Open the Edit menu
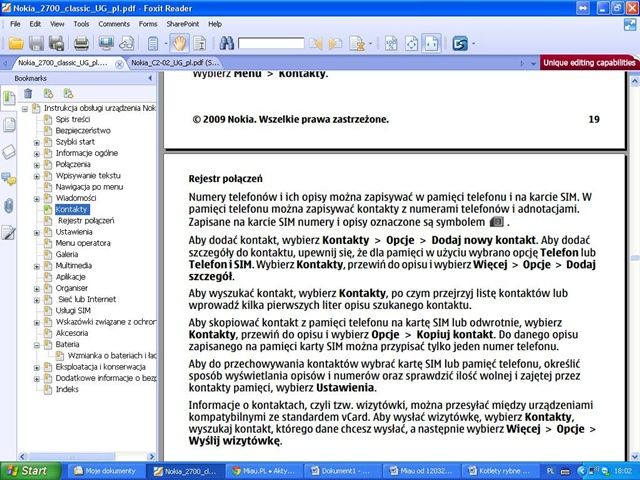640x480 pixels. [x=35, y=24]
